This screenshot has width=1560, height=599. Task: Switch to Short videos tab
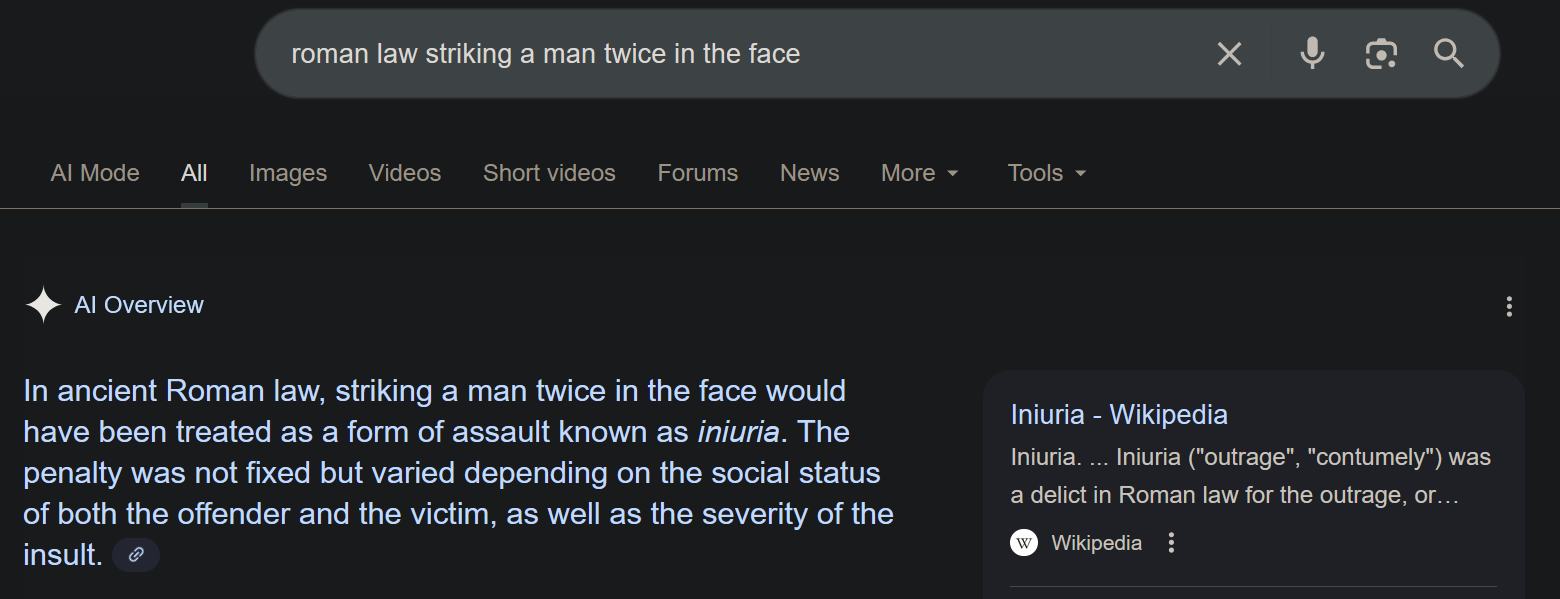pyautogui.click(x=549, y=173)
